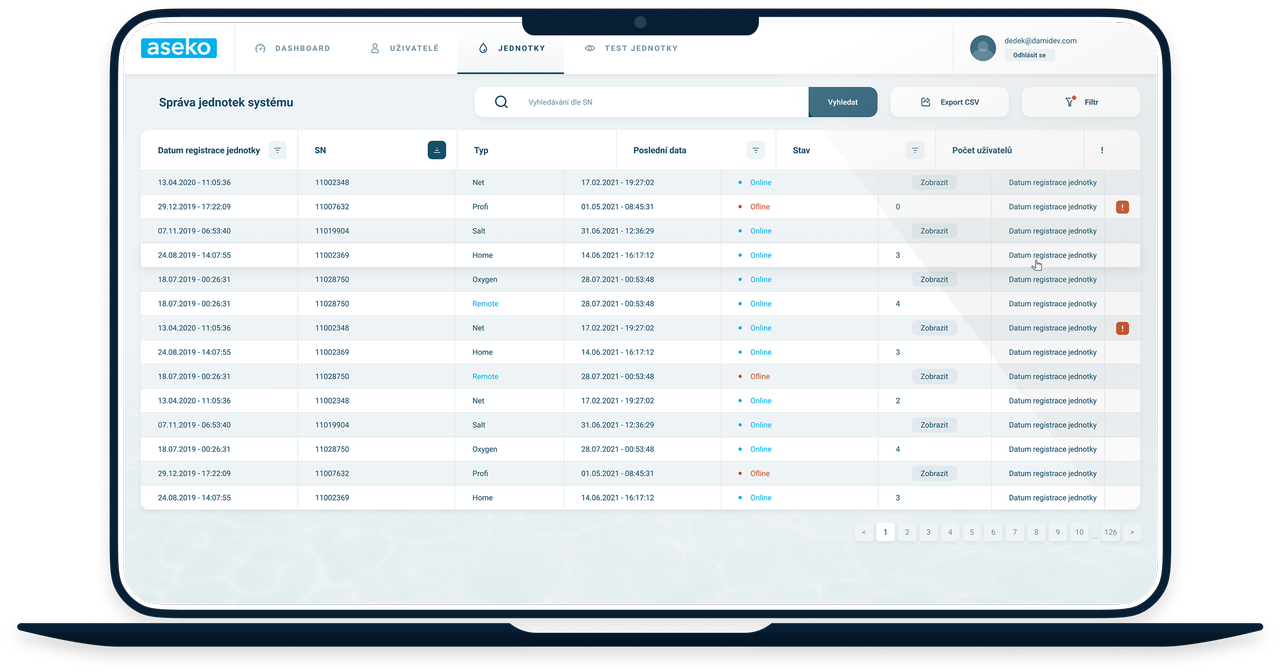1280x672 pixels.
Task: Click the search magnifier icon
Action: click(501, 102)
